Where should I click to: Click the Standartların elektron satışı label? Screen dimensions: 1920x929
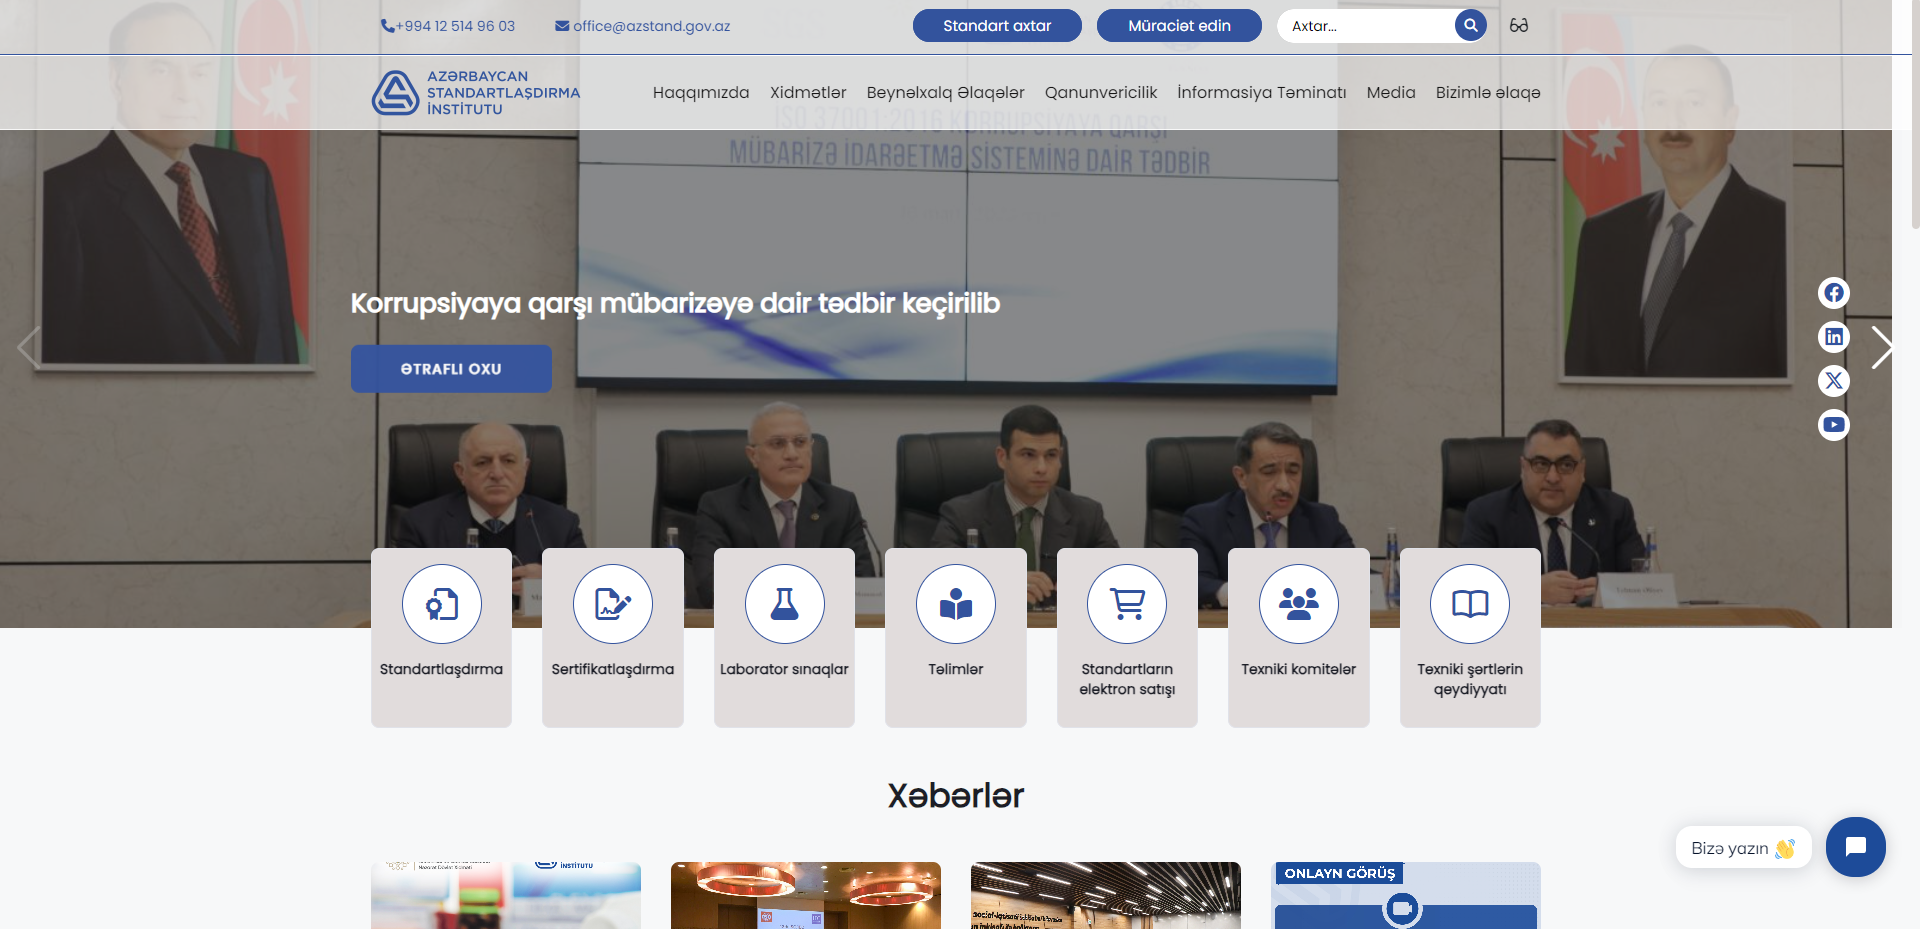pyautogui.click(x=1127, y=679)
